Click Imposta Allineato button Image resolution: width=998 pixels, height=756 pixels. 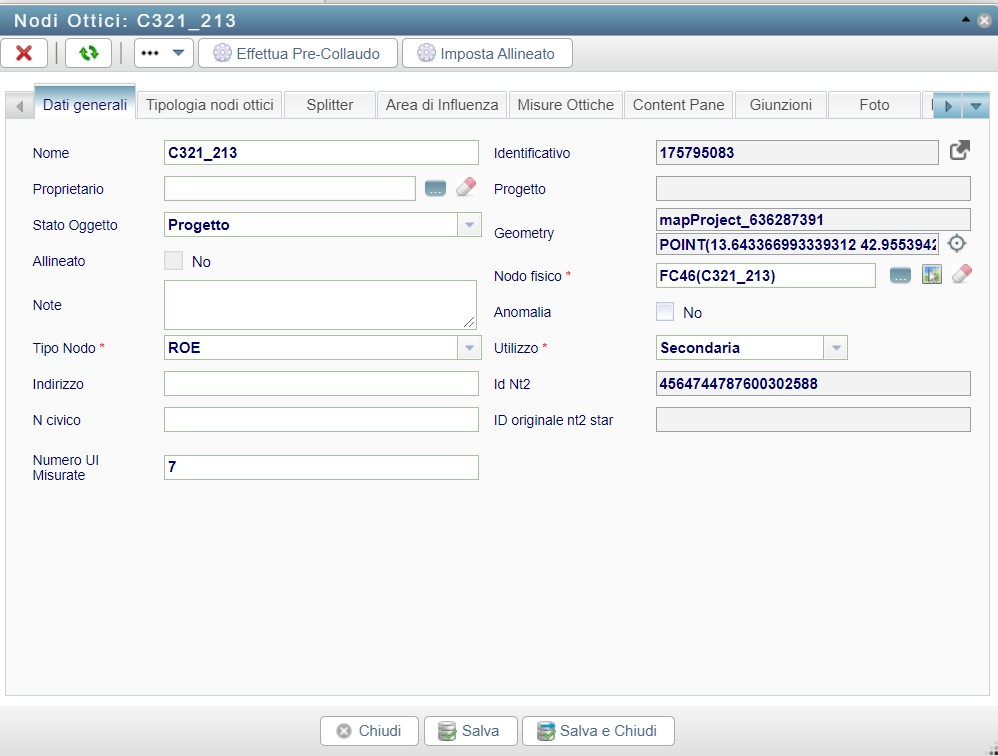click(x=487, y=53)
